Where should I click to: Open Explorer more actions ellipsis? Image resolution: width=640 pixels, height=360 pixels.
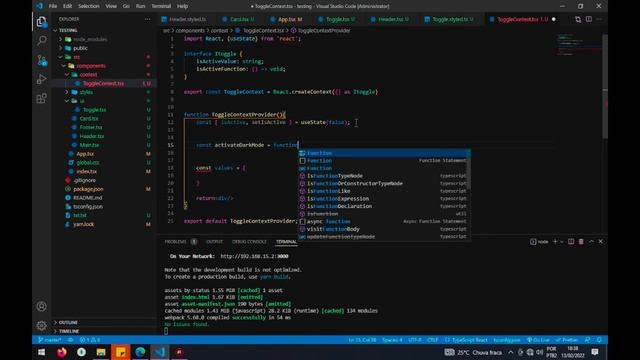(x=147, y=19)
